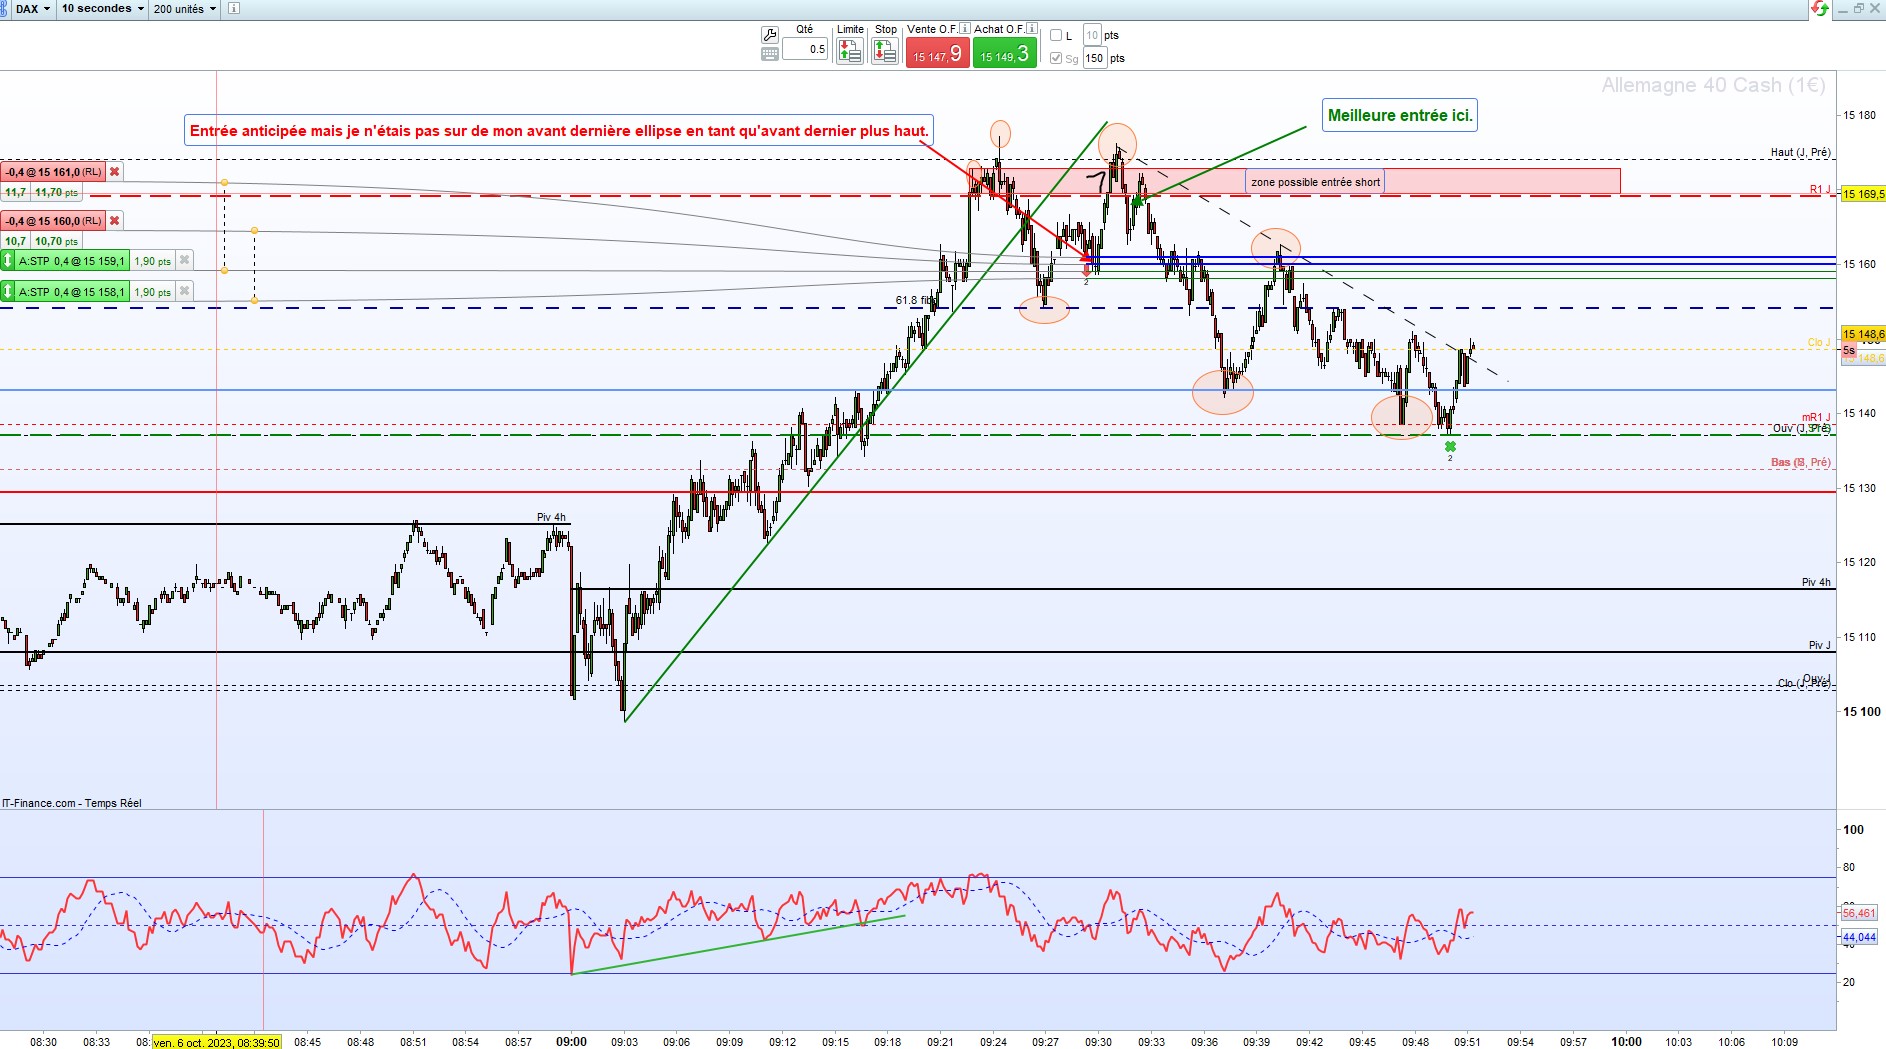Cancel the -0,4 @ 15 160,0 order
1886x1049 pixels.
coord(115,221)
